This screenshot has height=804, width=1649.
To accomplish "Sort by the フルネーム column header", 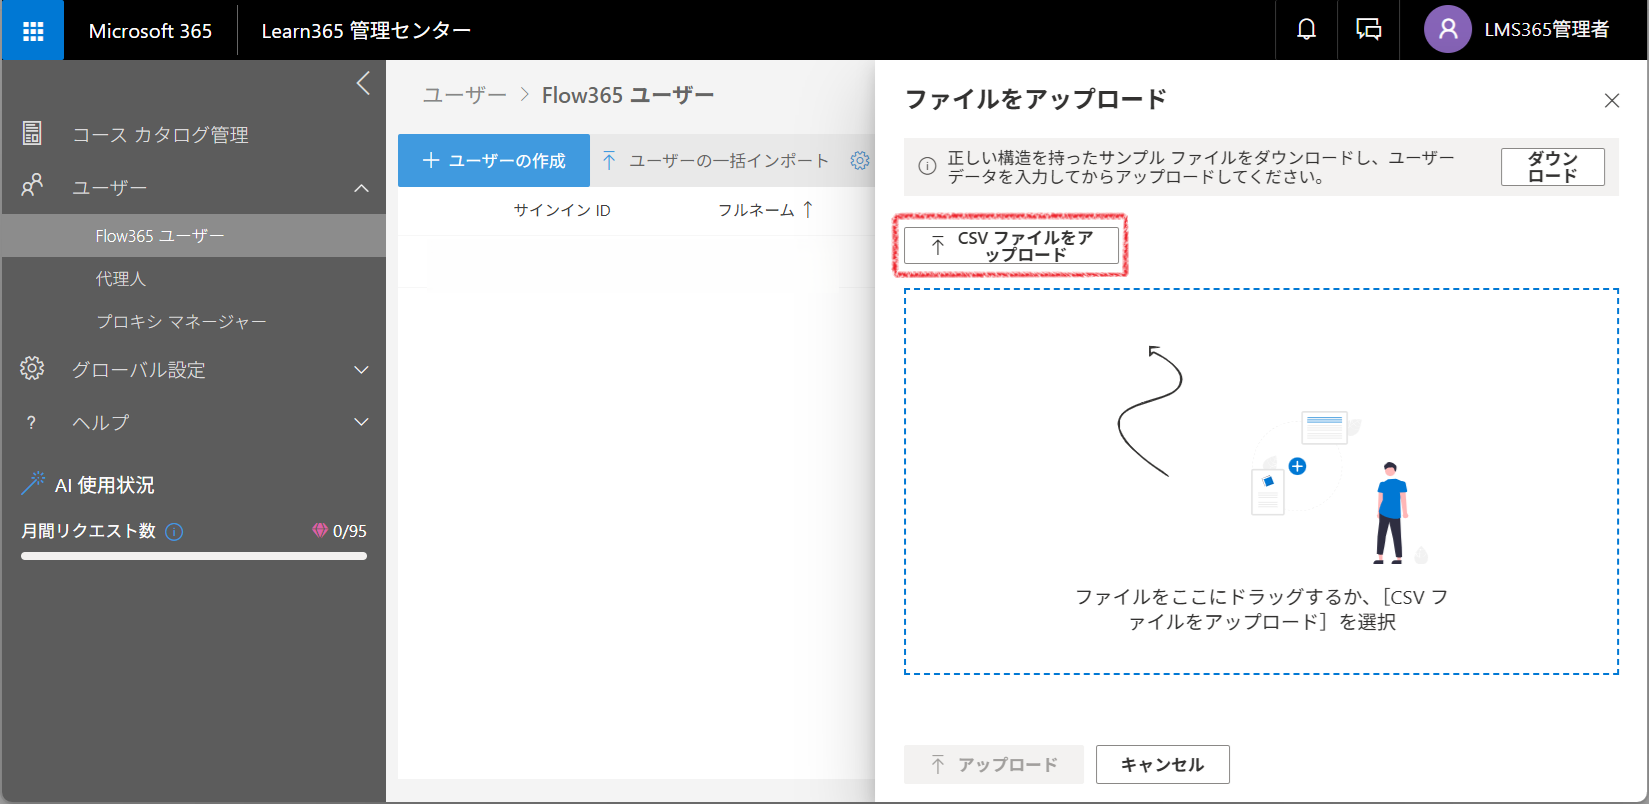I will 756,210.
